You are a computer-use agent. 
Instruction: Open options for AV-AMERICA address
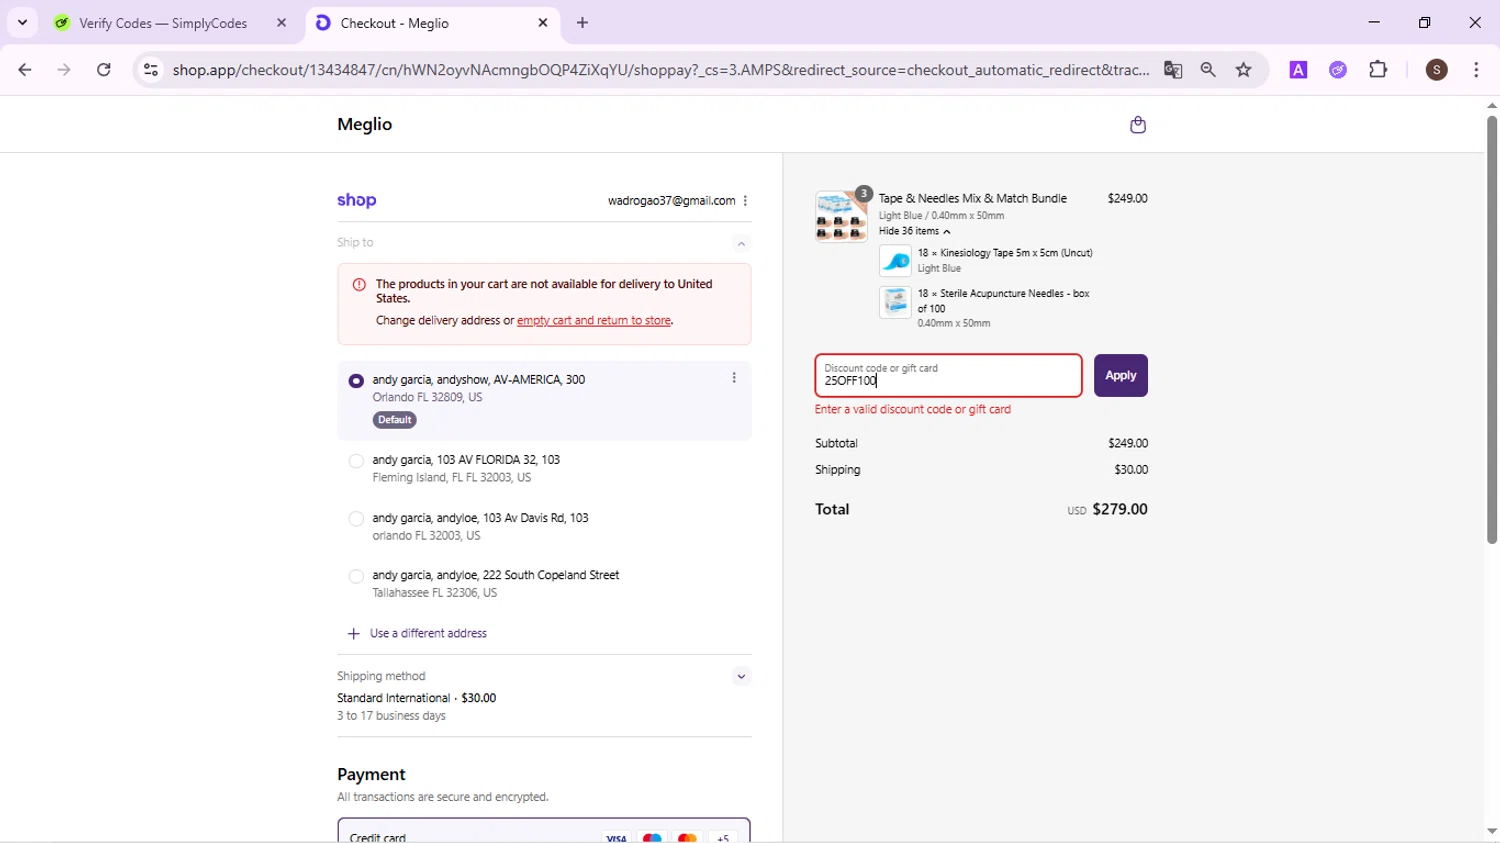(734, 378)
